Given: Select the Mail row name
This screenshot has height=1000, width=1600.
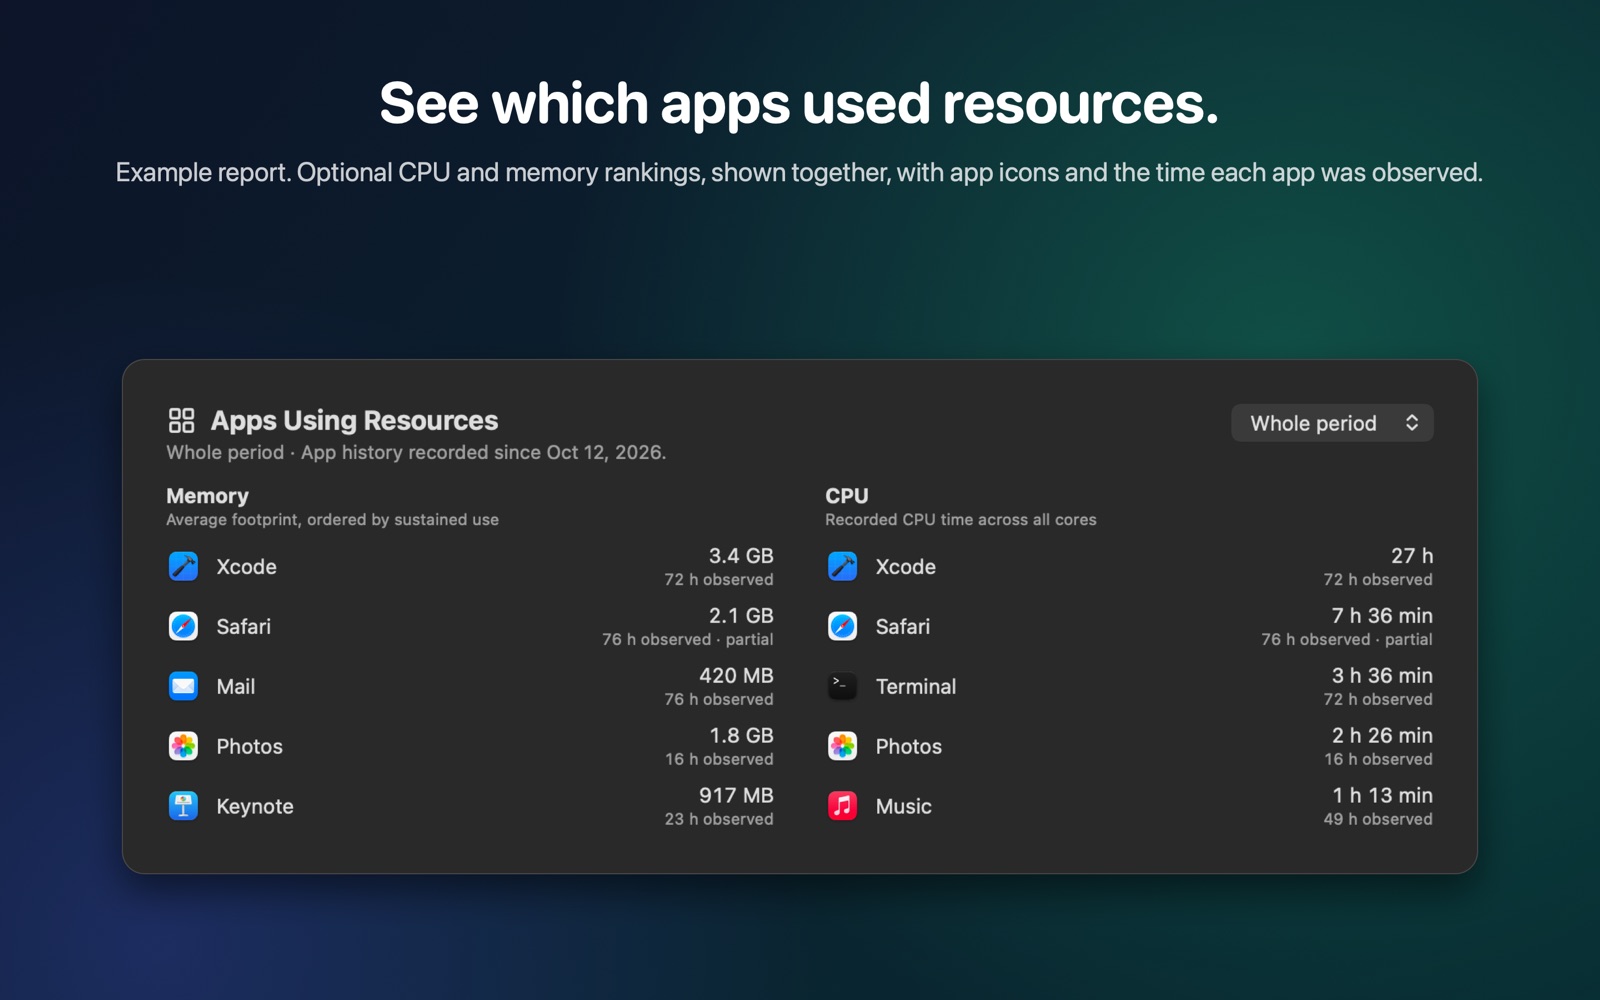Looking at the screenshot, I should [235, 686].
